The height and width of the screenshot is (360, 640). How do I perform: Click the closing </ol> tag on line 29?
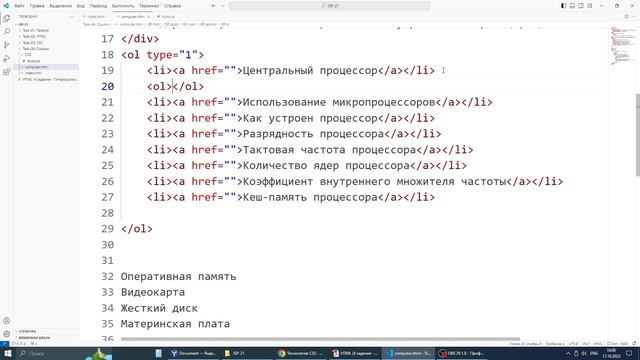[137, 229]
